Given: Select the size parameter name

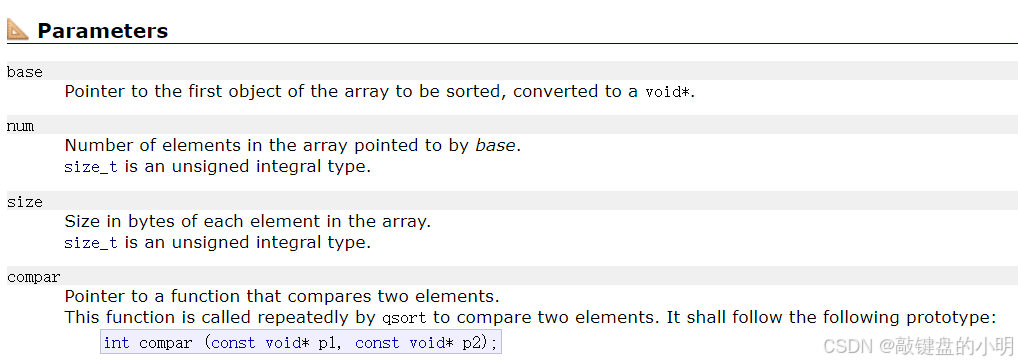Looking at the screenshot, I should coord(25,202).
